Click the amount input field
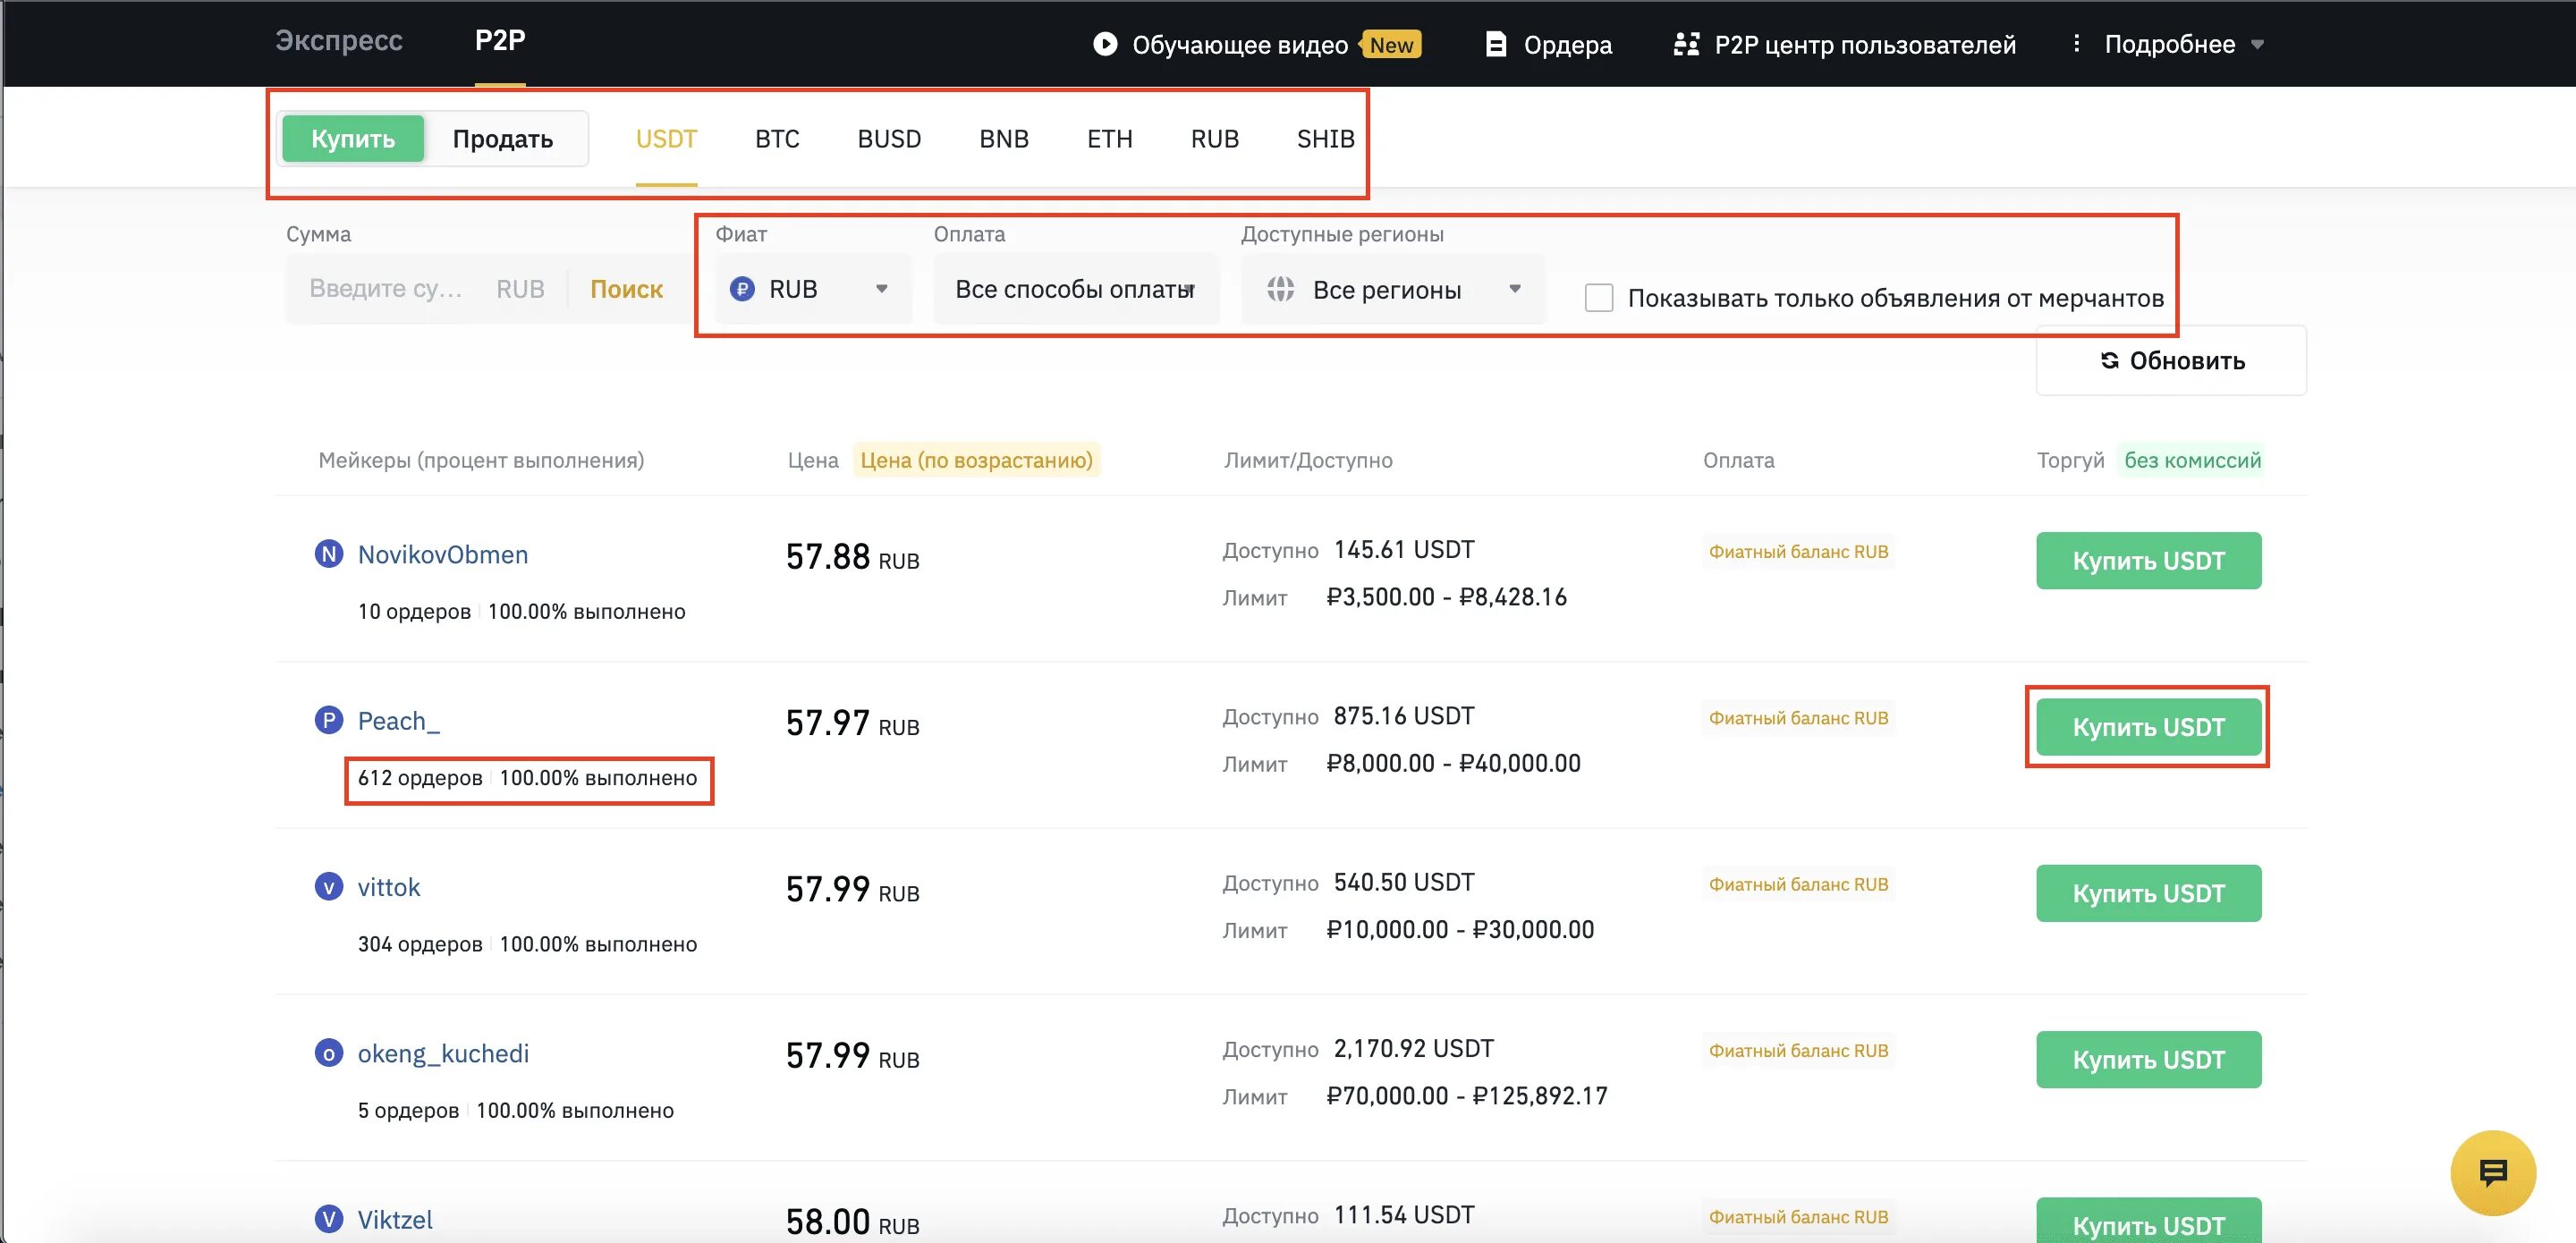This screenshot has width=2576, height=1243. (385, 289)
